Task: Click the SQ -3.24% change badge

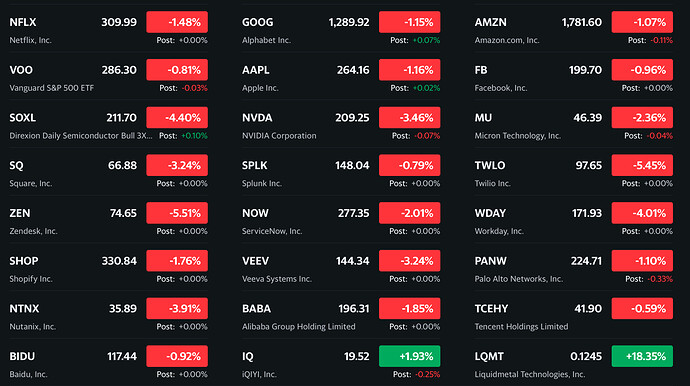Action: tap(177, 165)
